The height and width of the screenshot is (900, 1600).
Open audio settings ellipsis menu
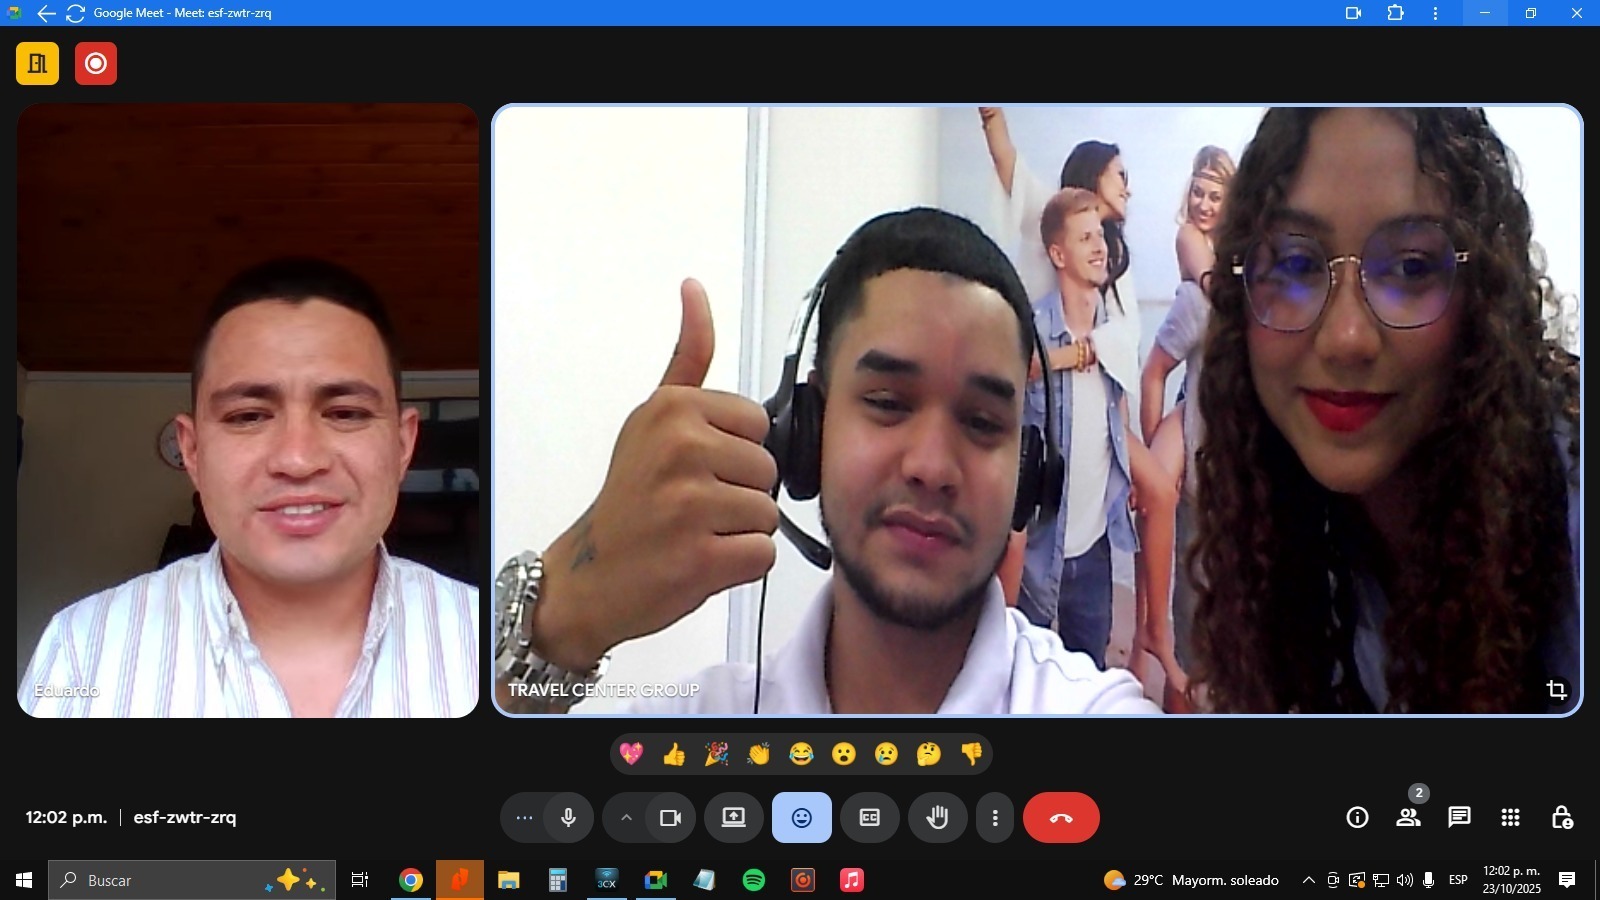tap(524, 818)
